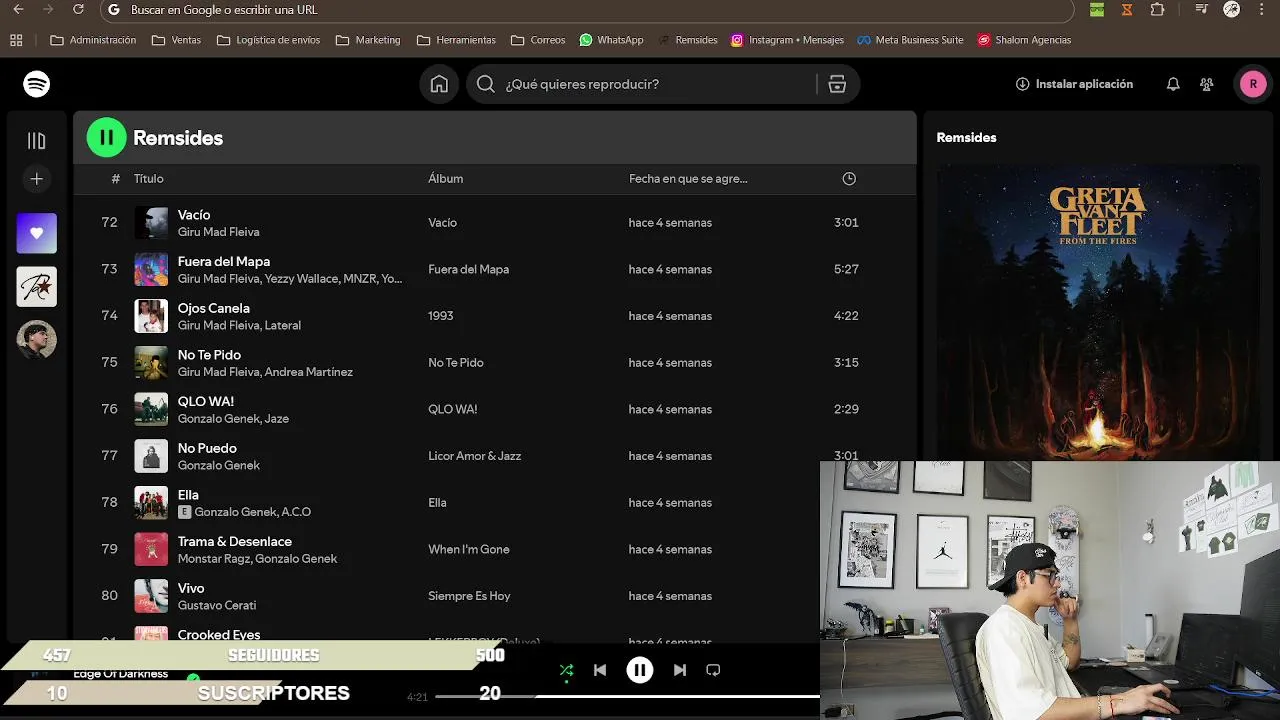Open album Licor Amor & Jazz

(x=475, y=456)
